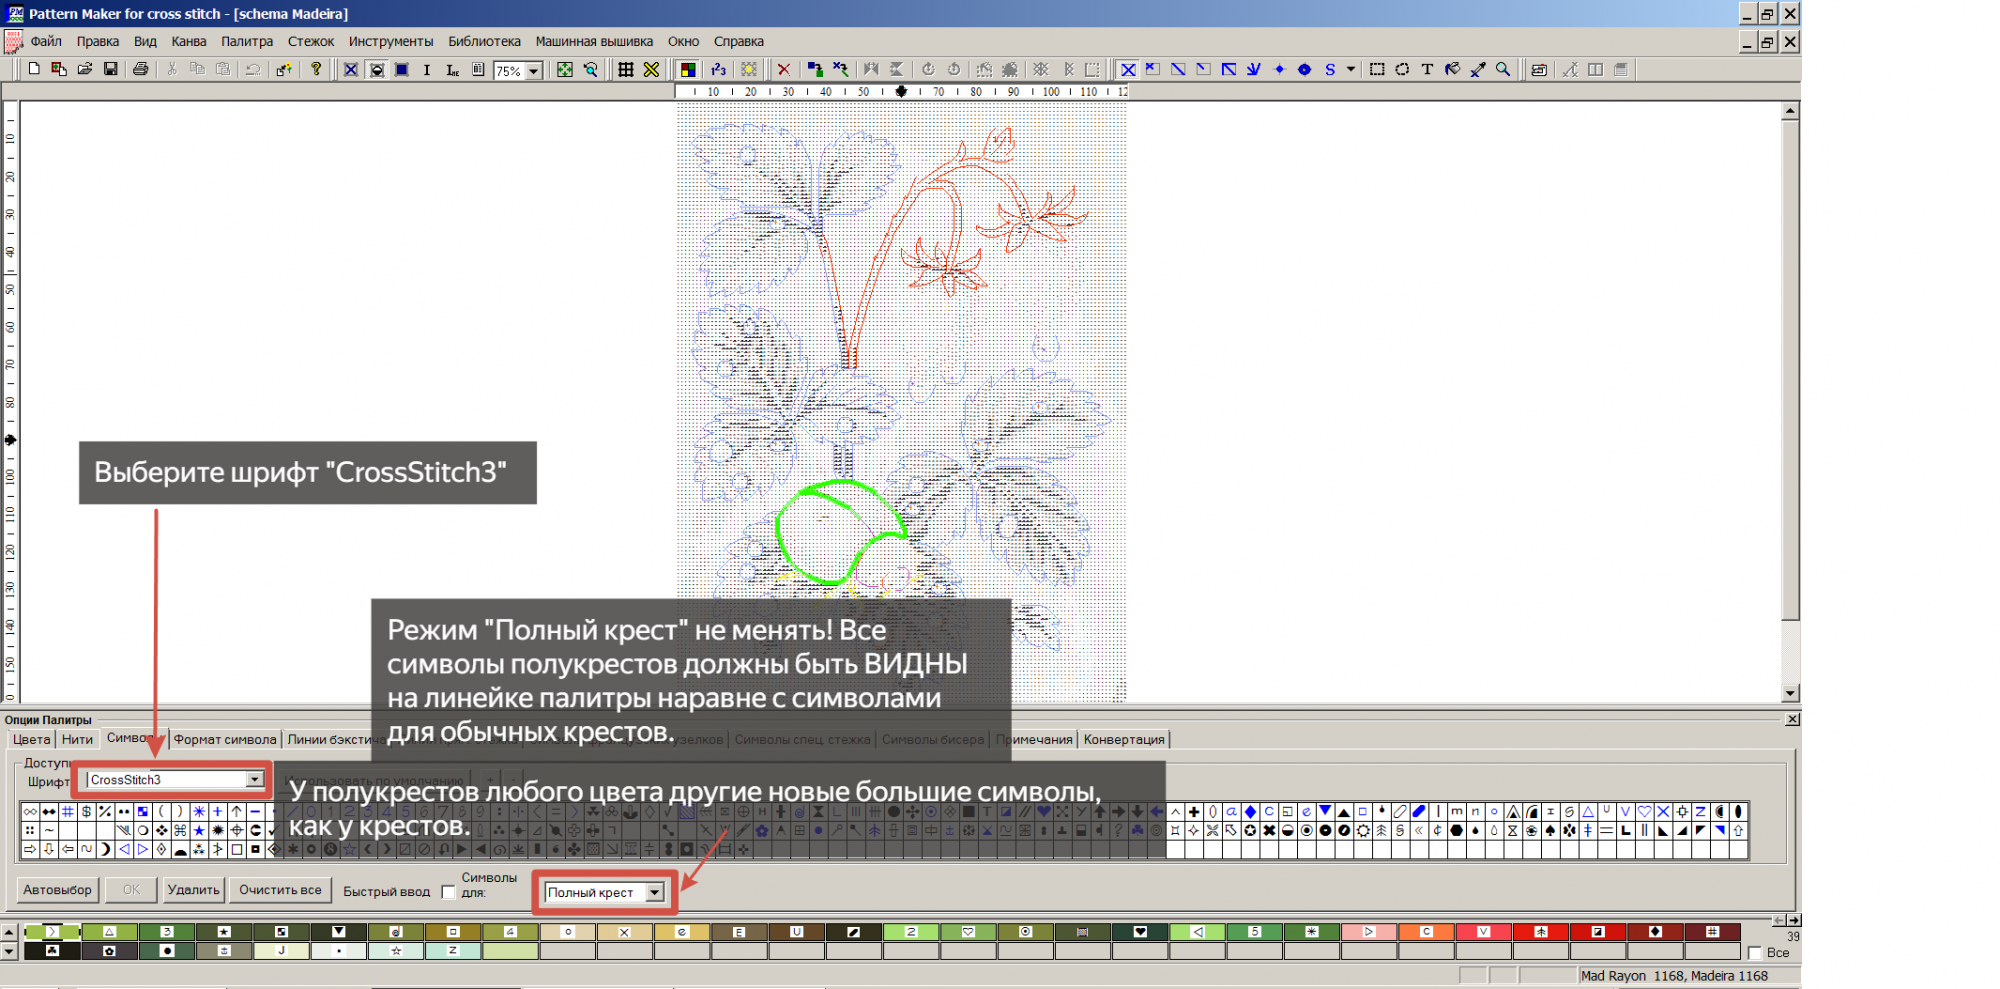The height and width of the screenshot is (989, 2000).
Task: Click the "Очистить все" button
Action: point(280,889)
